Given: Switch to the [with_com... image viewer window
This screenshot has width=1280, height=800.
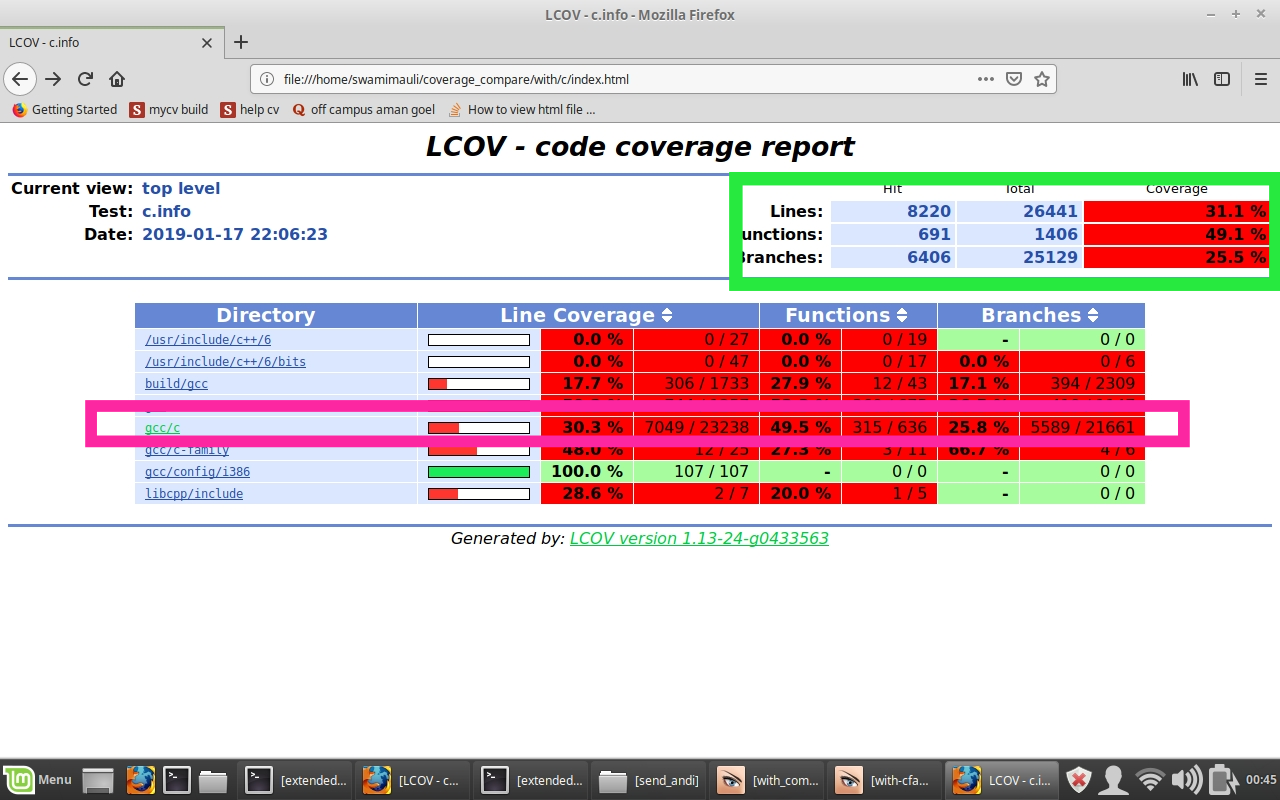Looking at the screenshot, I should [x=767, y=780].
